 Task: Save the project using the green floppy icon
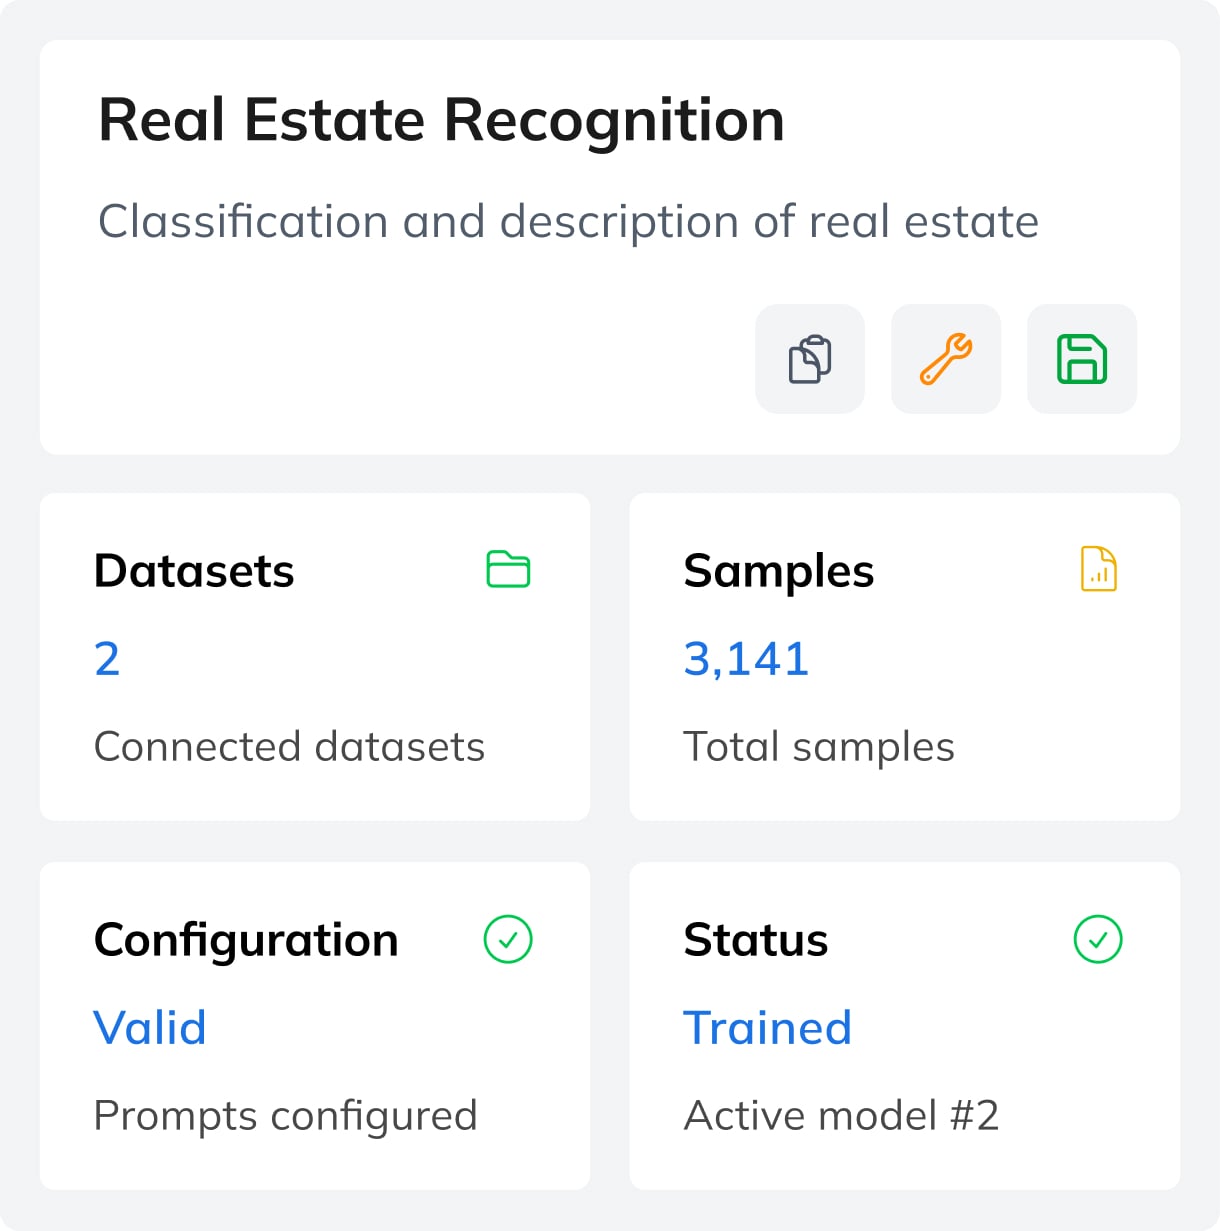(1082, 359)
